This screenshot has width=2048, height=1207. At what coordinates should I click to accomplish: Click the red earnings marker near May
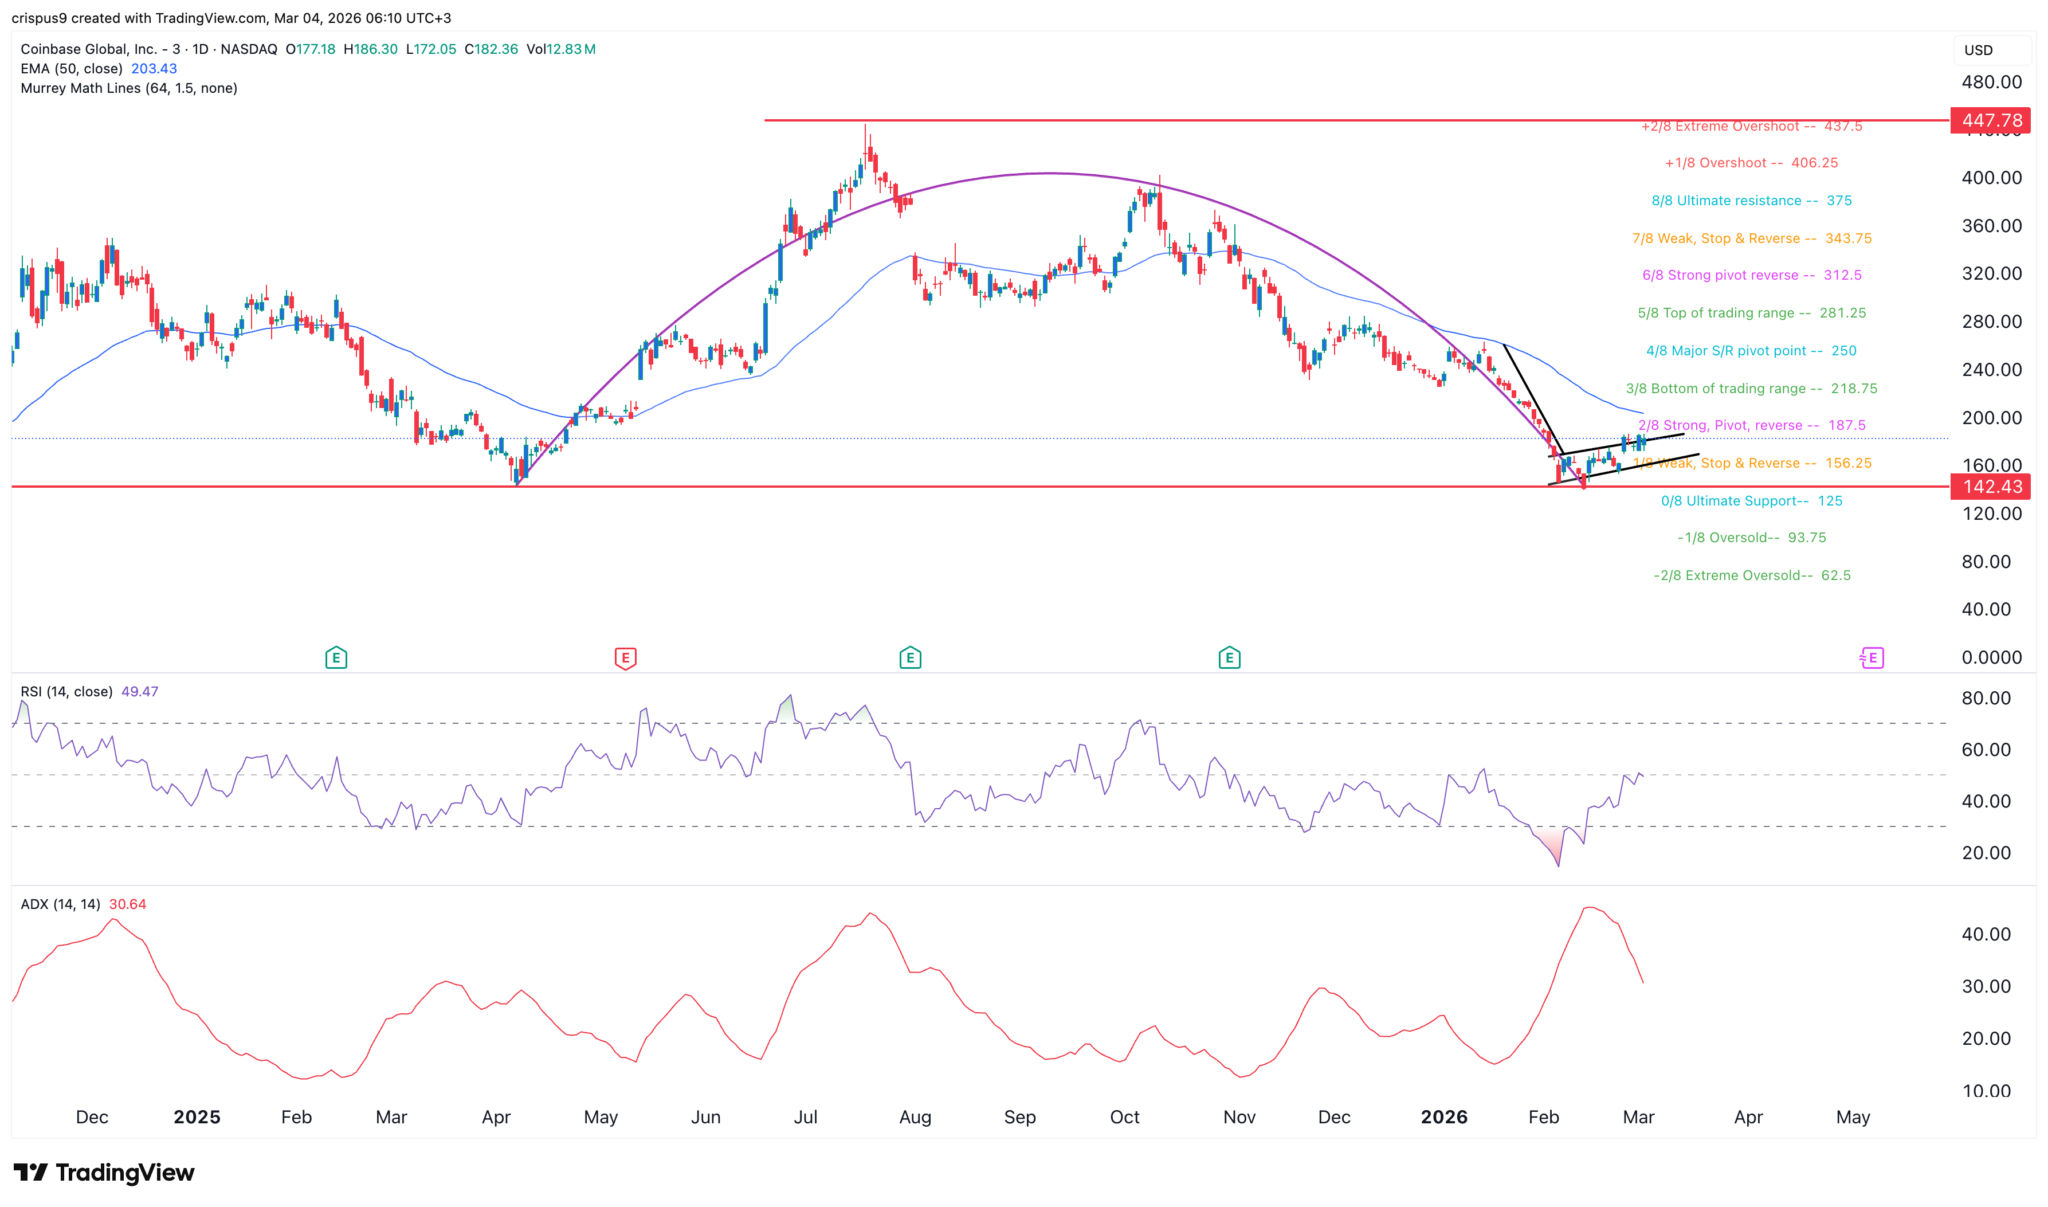point(625,658)
